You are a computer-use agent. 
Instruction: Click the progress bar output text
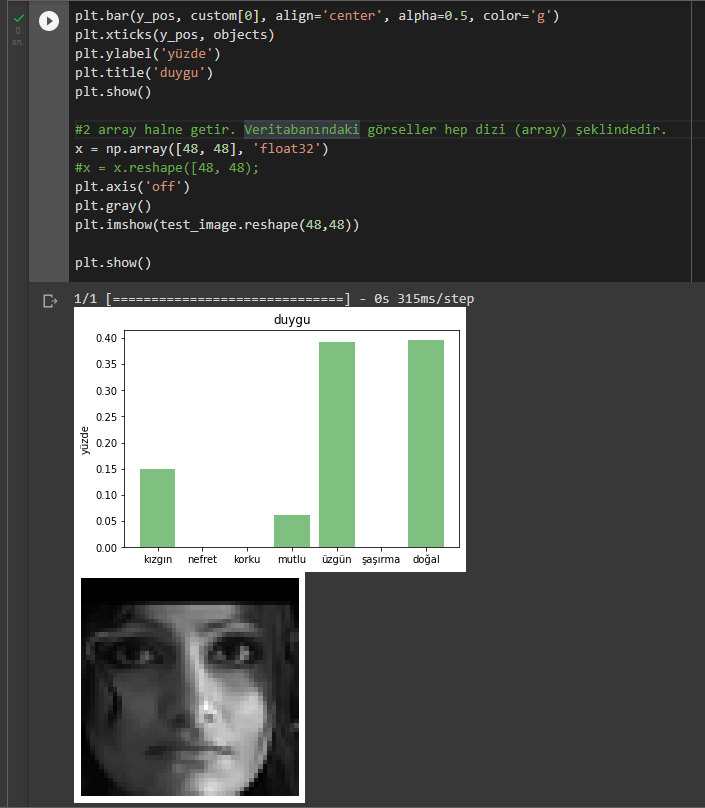point(274,299)
